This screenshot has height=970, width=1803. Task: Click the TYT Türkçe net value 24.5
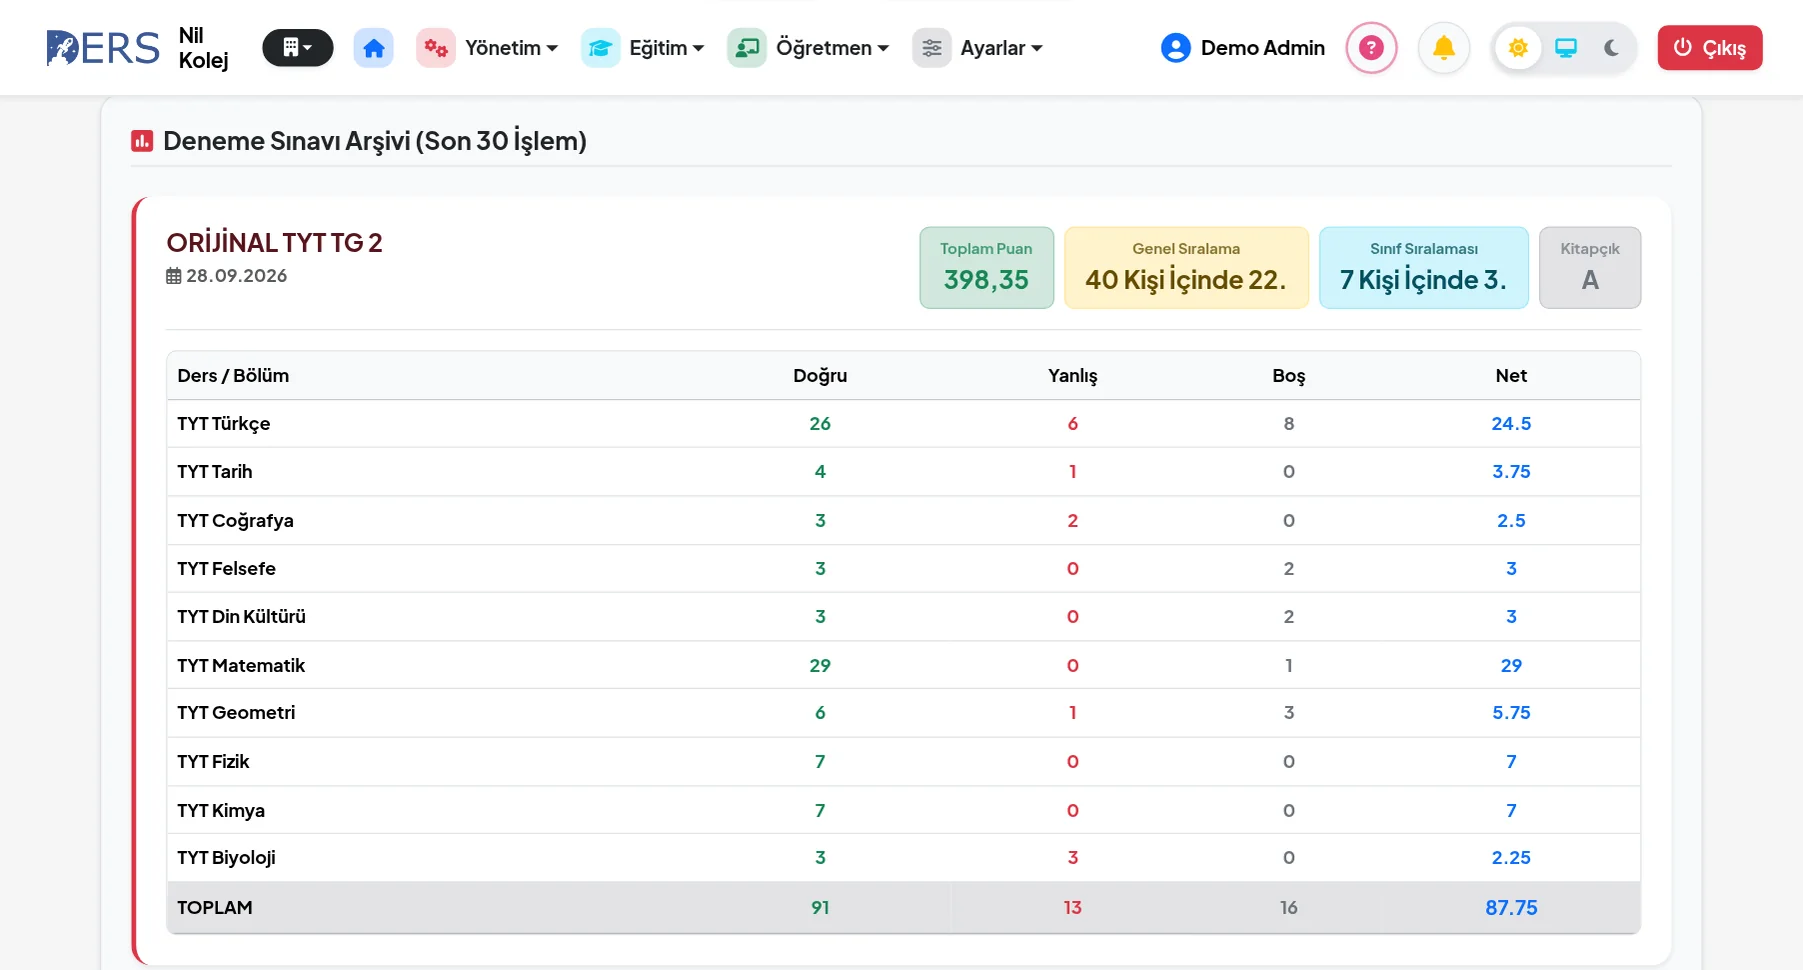pyautogui.click(x=1511, y=424)
